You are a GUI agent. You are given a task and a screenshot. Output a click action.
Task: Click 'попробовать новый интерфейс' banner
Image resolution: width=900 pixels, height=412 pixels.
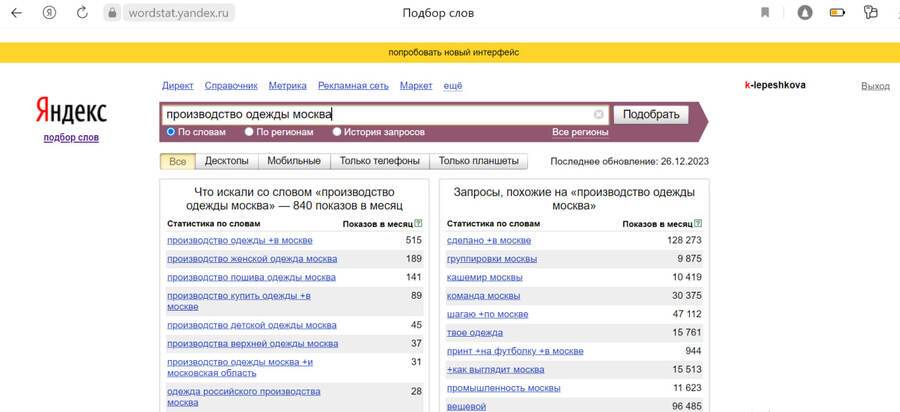[x=453, y=52]
